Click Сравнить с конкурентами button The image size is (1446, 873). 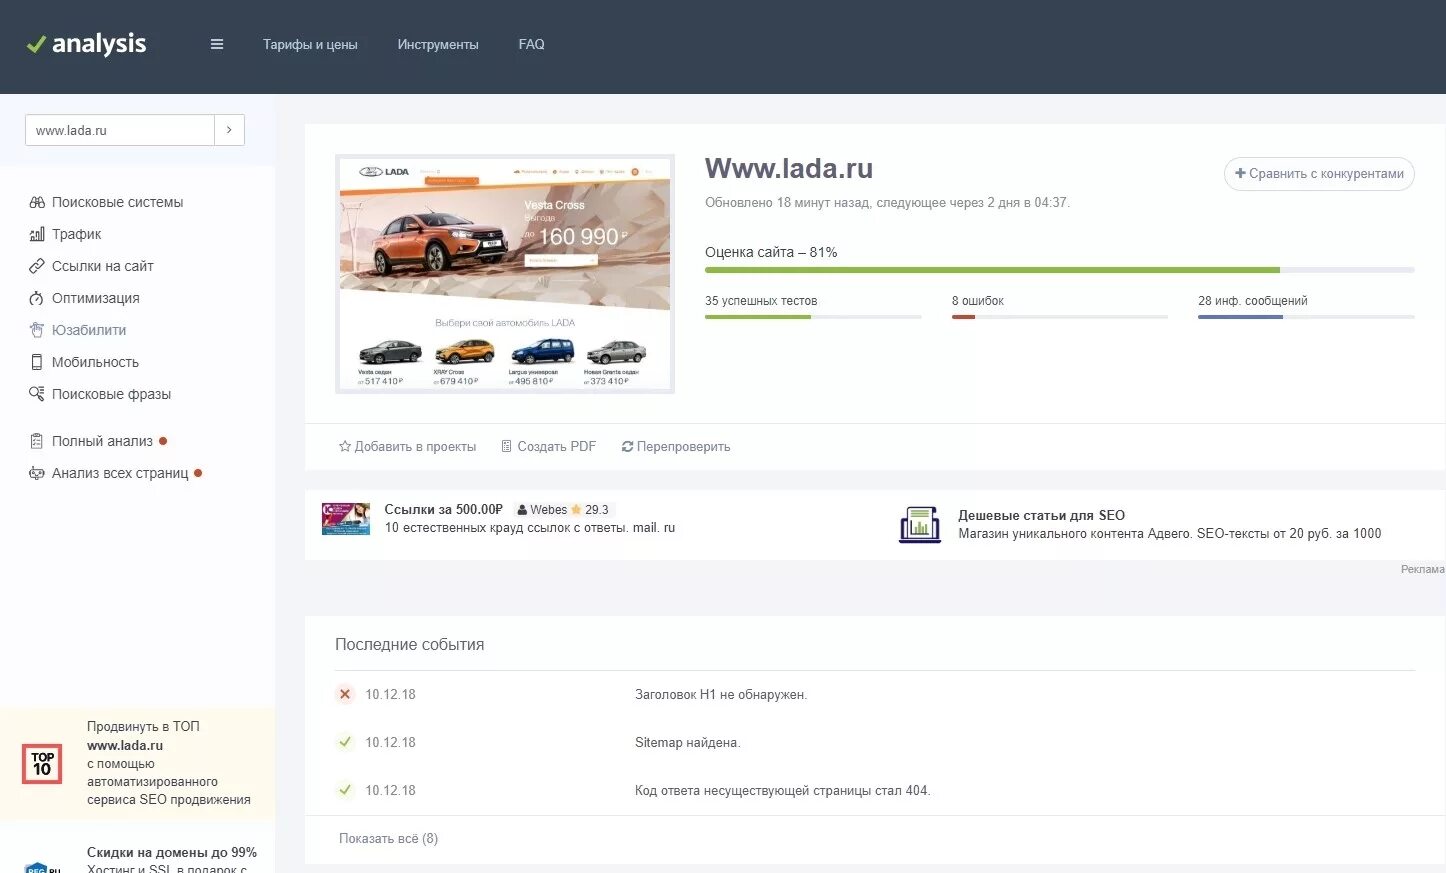point(1319,174)
